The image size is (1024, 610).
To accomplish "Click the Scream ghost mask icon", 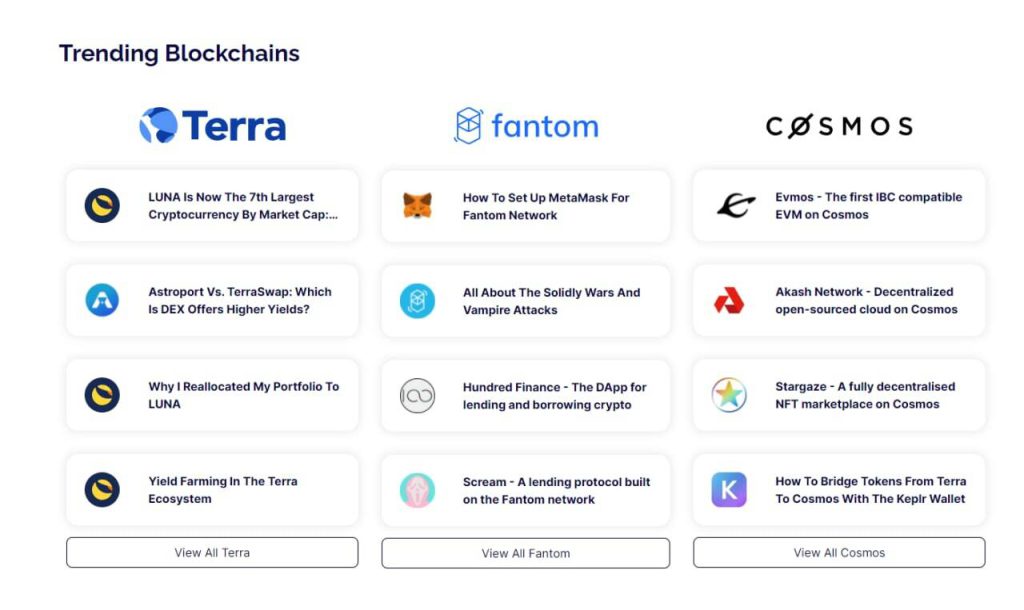I will (417, 490).
